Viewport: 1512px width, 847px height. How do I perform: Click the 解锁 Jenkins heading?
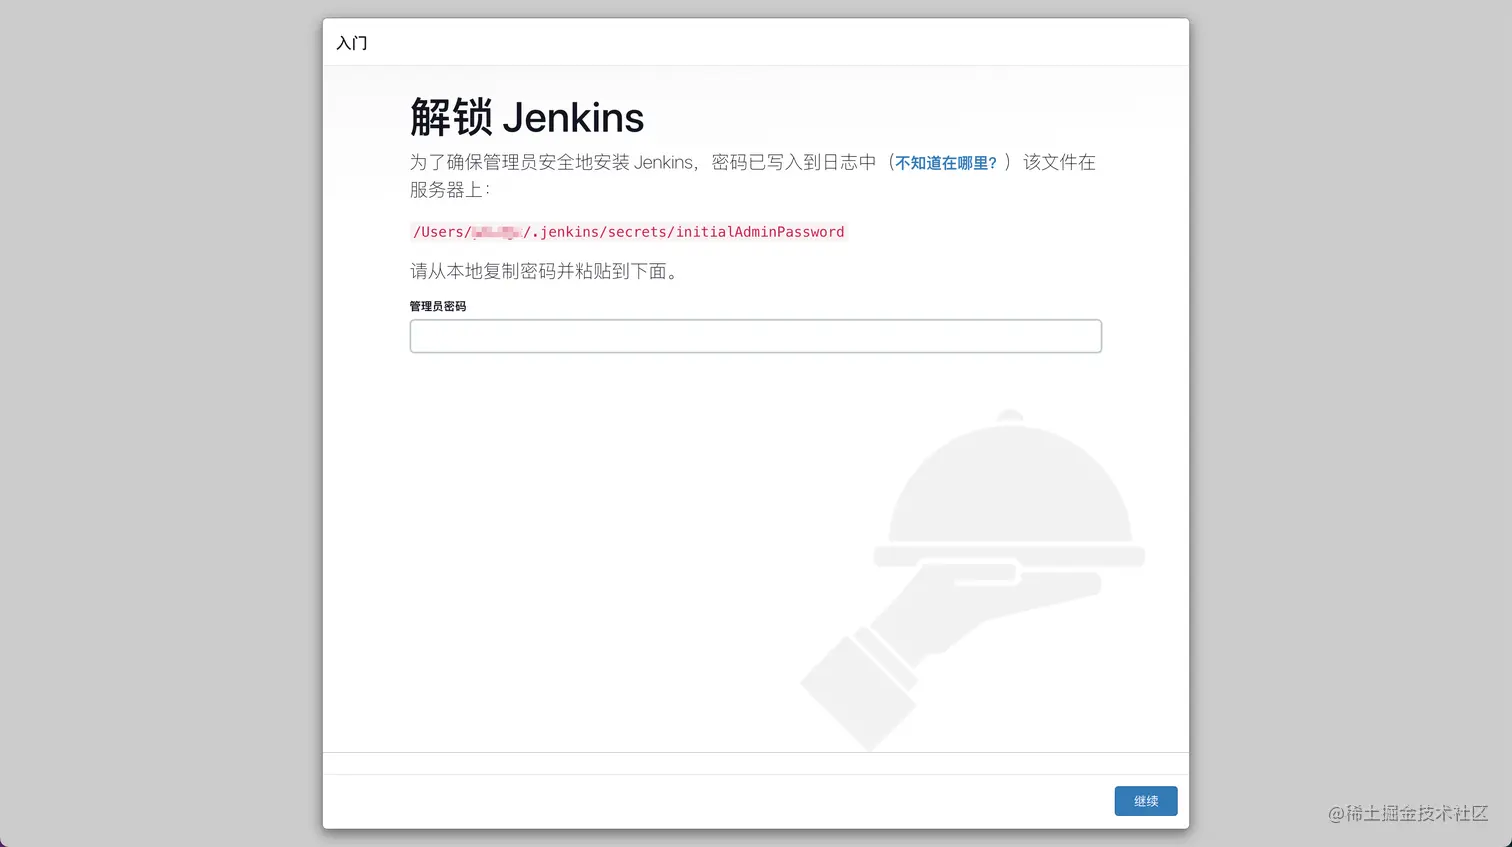click(527, 117)
